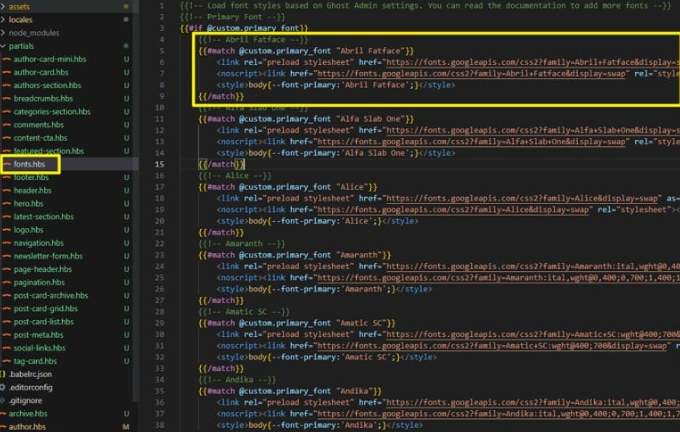Open authors-section.hbs file
Viewport: 680px width, 432px height.
coord(47,85)
